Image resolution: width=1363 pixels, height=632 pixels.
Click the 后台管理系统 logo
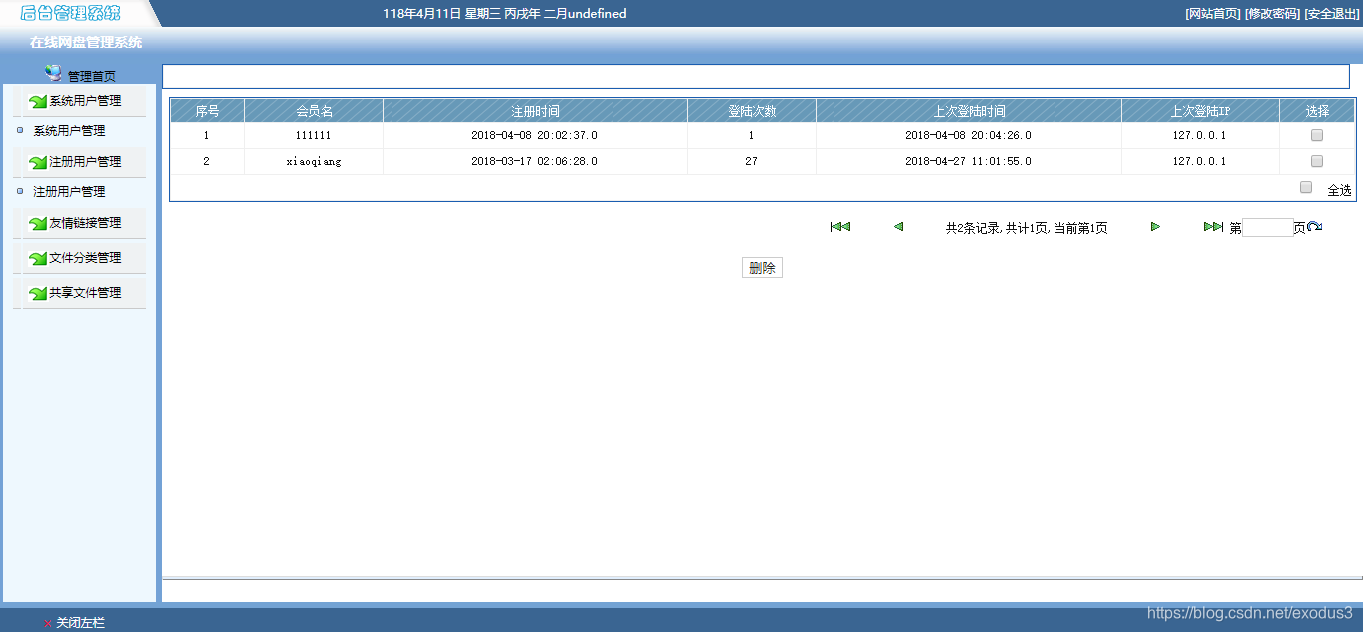tap(70, 13)
